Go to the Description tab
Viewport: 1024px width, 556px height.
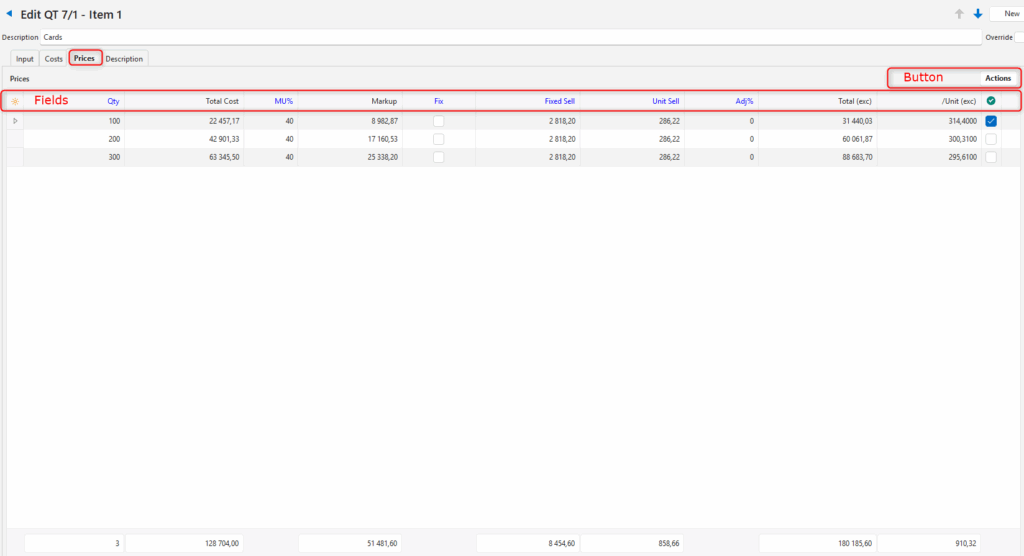click(124, 59)
